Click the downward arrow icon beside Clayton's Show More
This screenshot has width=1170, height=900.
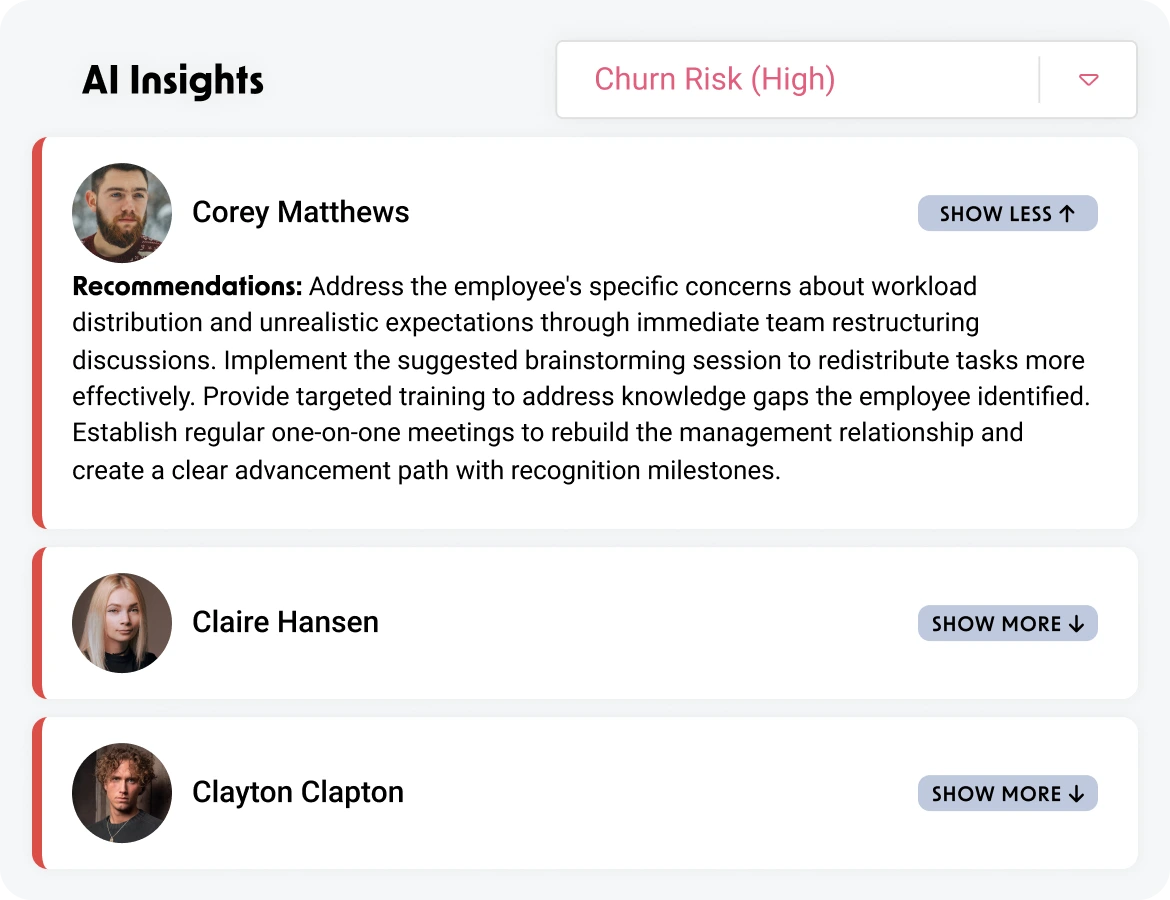pyautogui.click(x=1076, y=793)
